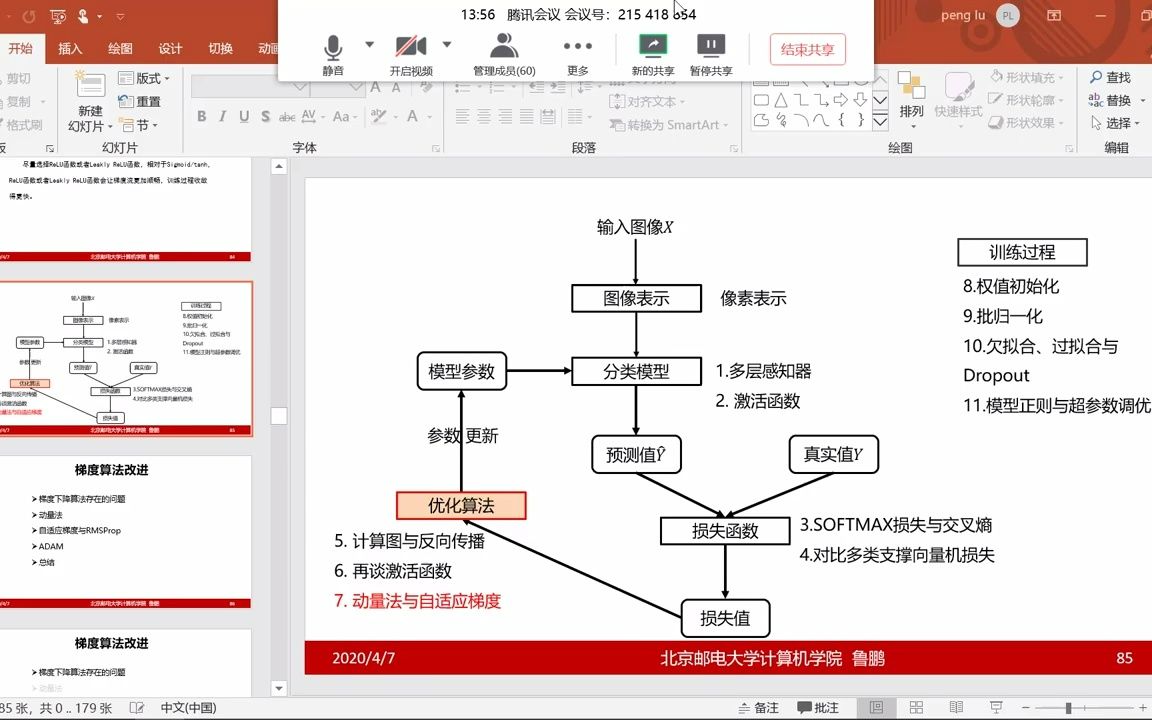Screen dimensions: 1152x720
Task: Switch to the 插入 ribbon tab
Action: (x=71, y=47)
